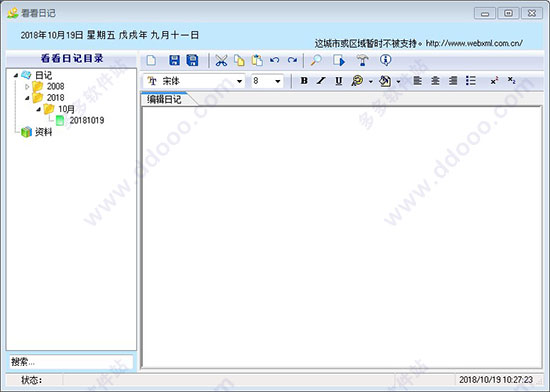Apply subscript formatting
Viewport: 550px width, 392px height.
point(512,81)
